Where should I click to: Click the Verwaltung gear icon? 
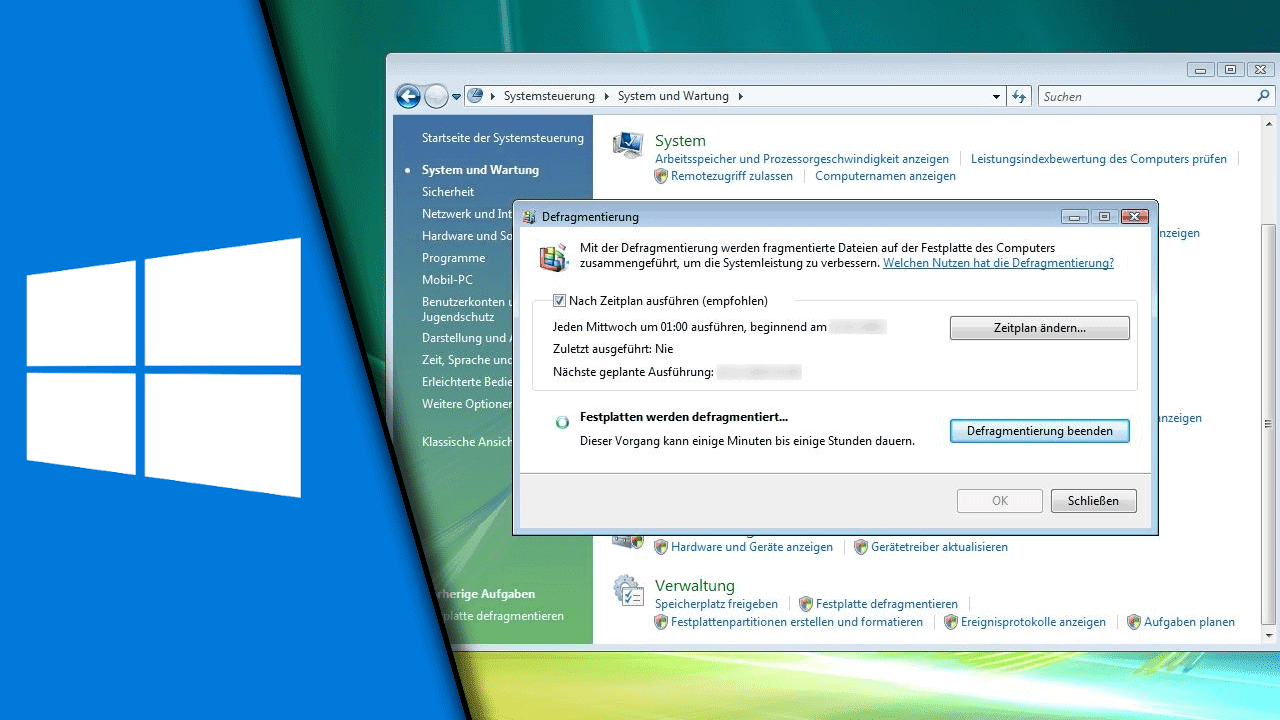(x=628, y=590)
